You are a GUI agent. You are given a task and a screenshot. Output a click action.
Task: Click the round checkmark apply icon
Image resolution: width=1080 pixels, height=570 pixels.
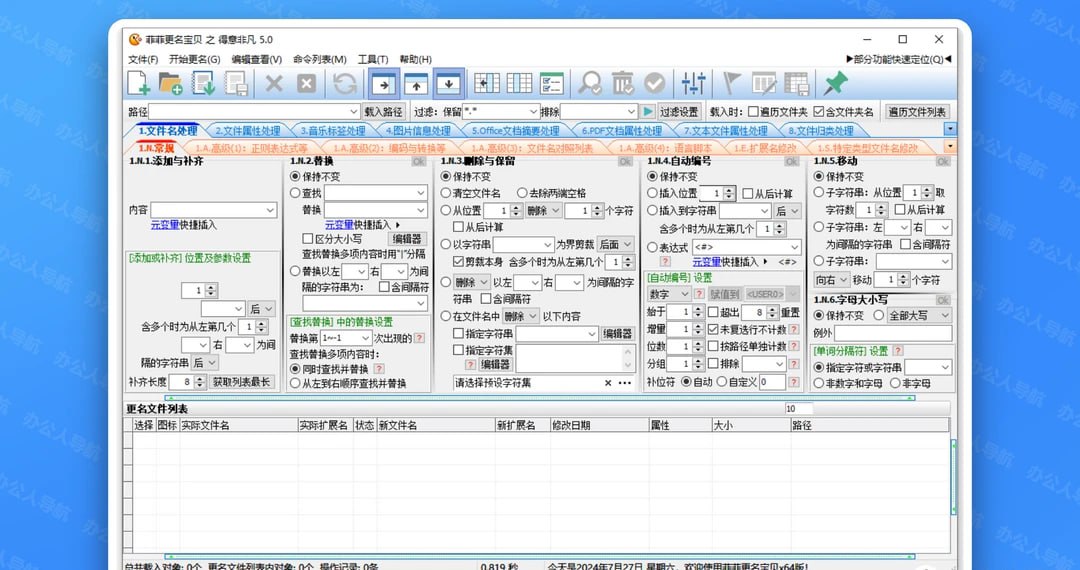(x=655, y=84)
